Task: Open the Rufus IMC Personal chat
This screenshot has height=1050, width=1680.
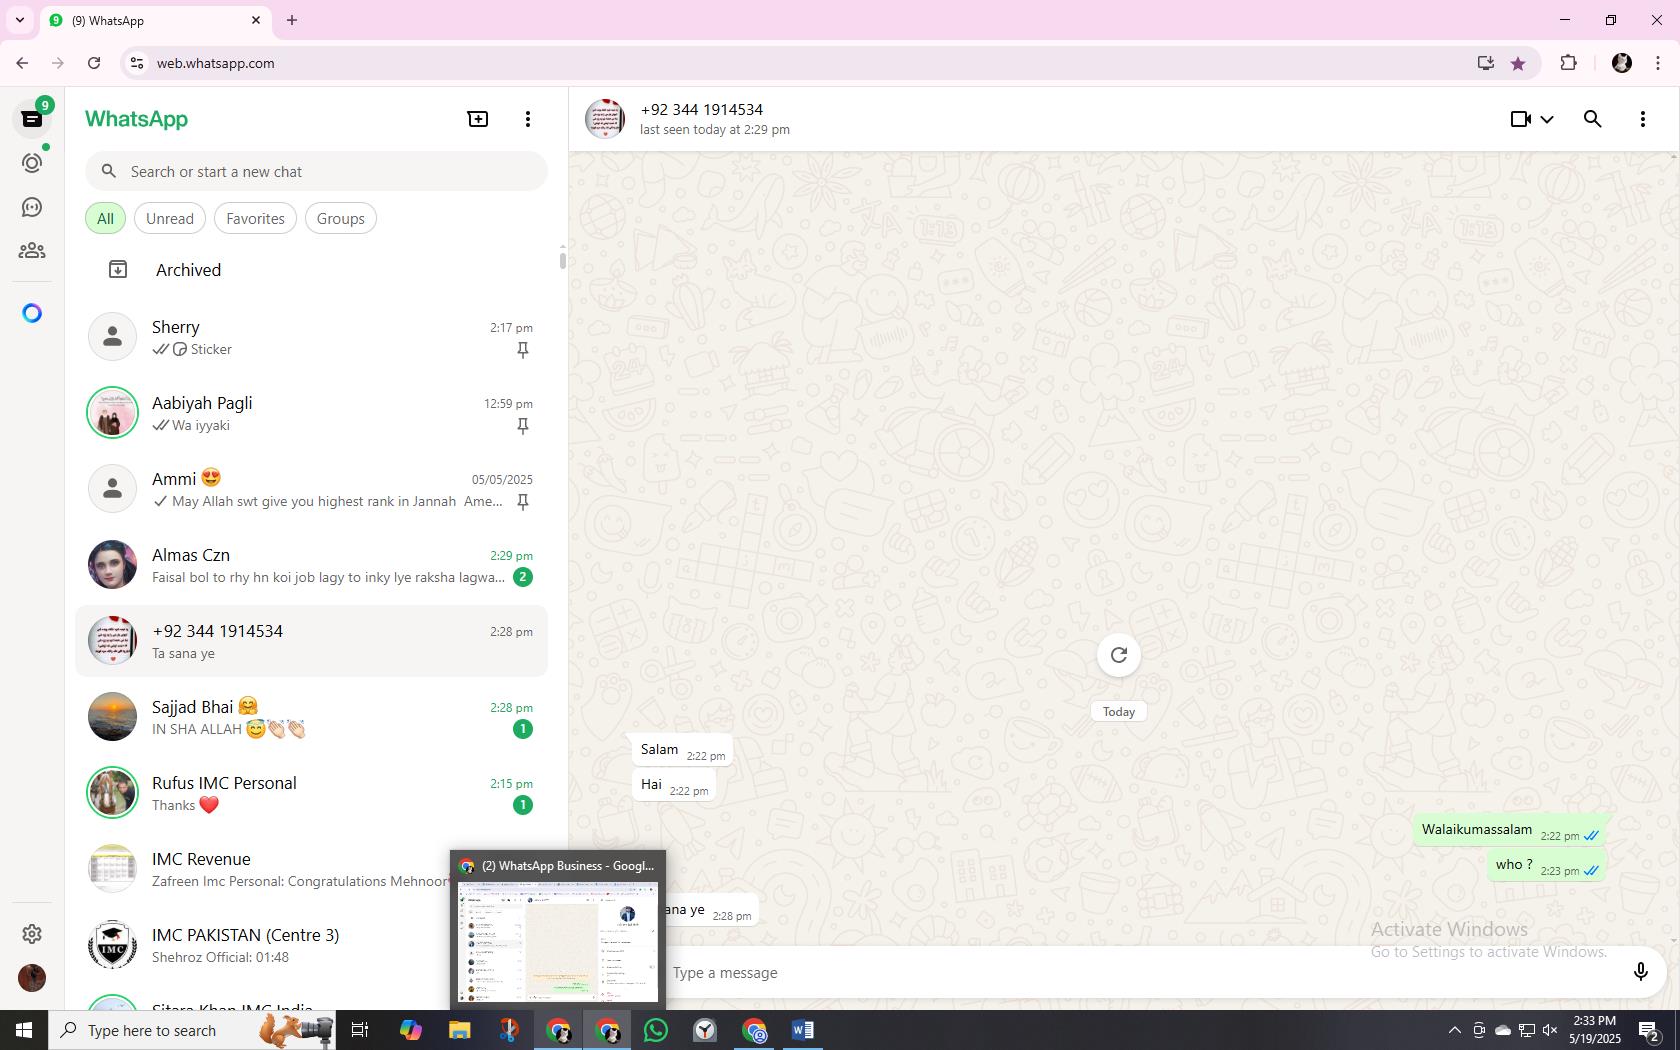Action: pyautogui.click(x=312, y=793)
